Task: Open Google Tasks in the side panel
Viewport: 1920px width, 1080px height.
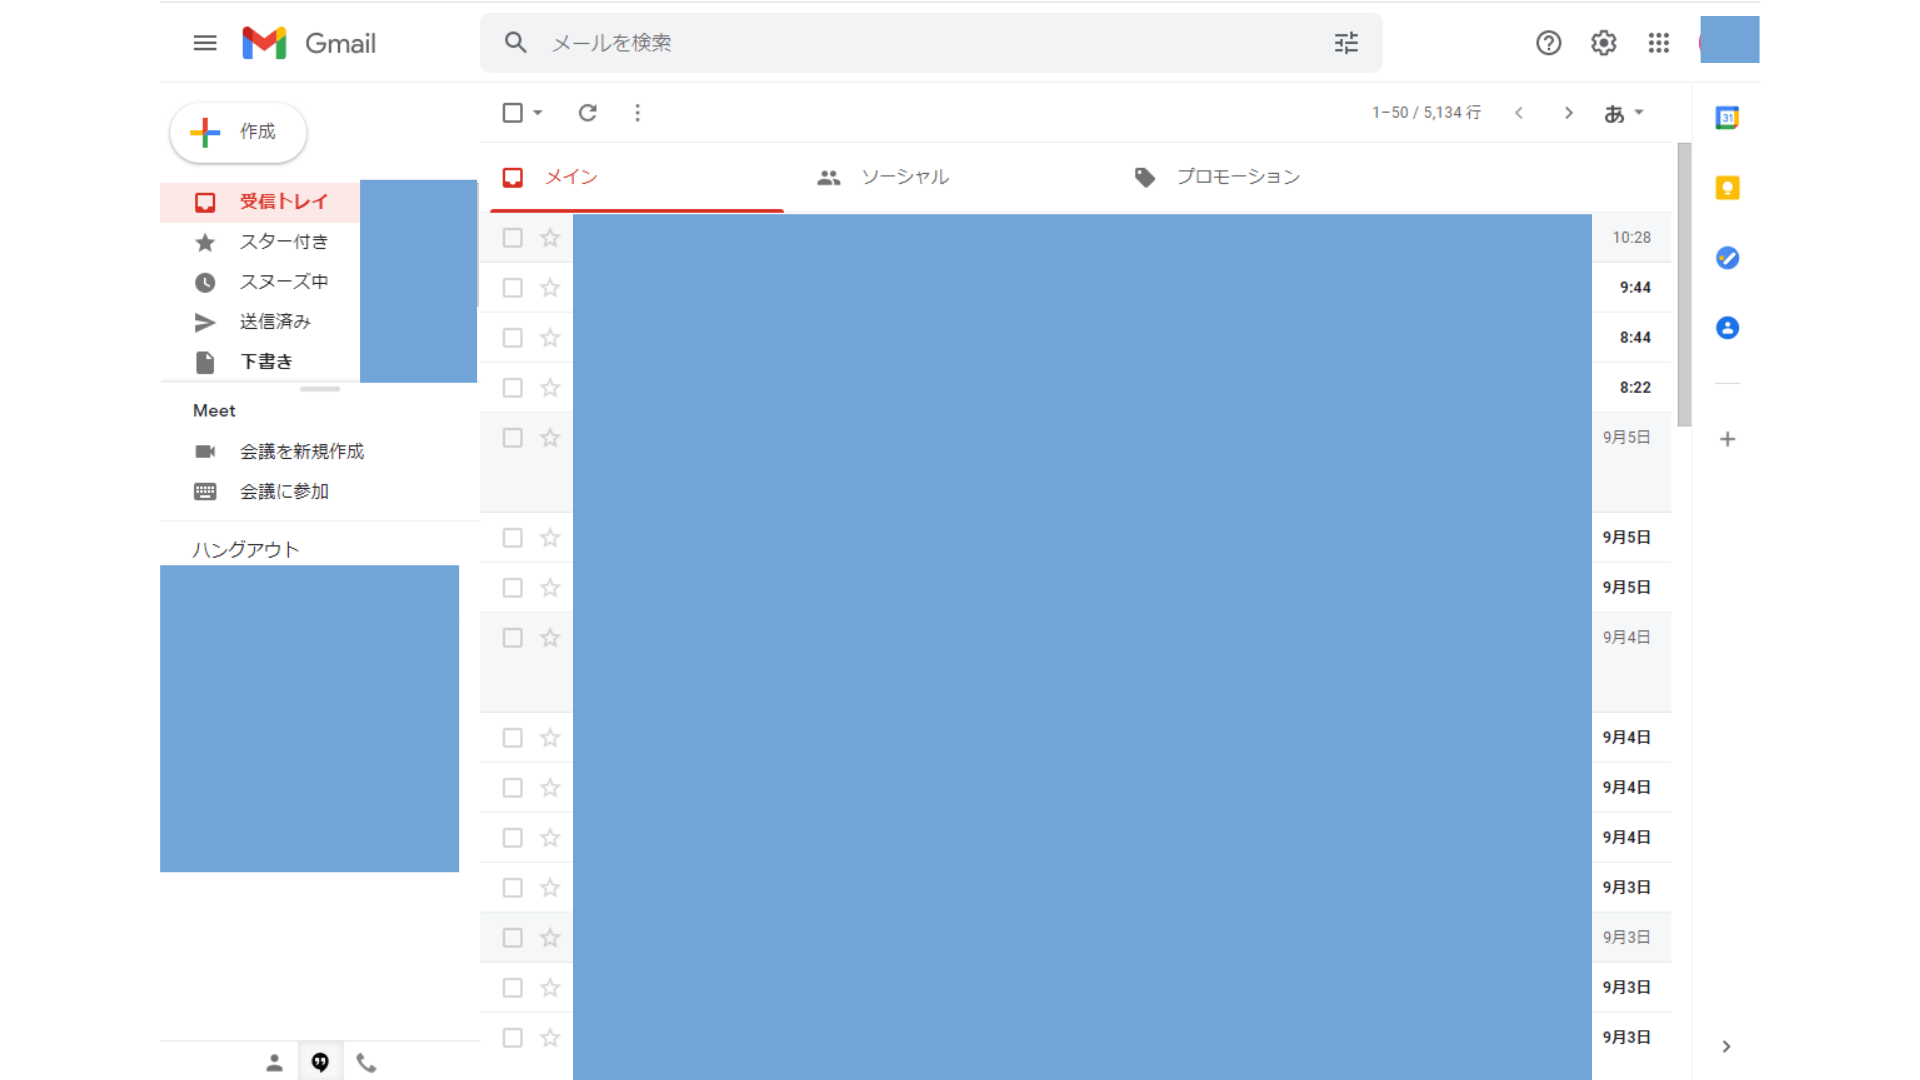Action: pyautogui.click(x=1727, y=257)
